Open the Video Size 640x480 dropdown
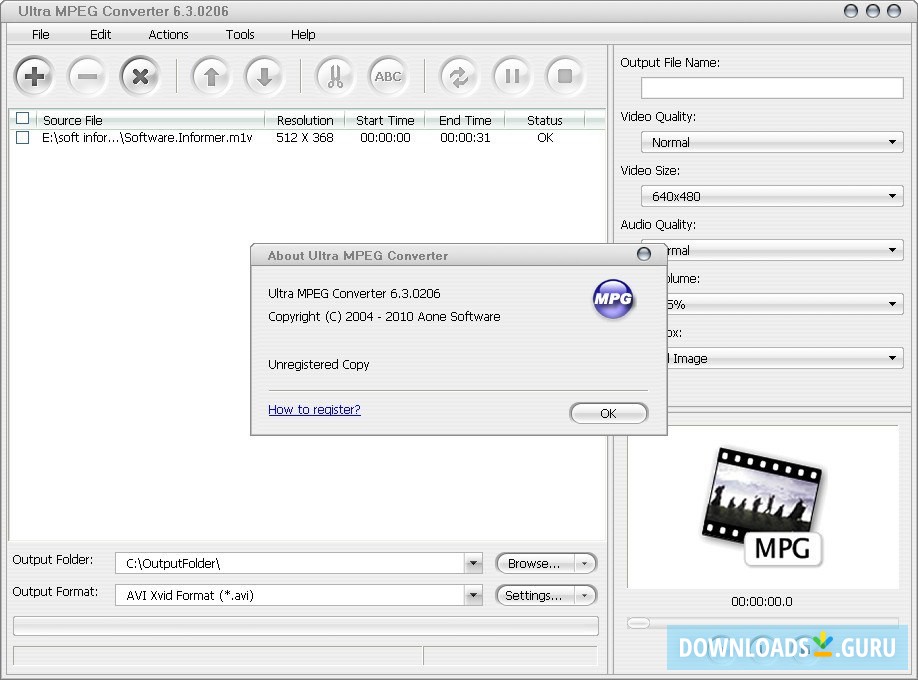 pos(771,197)
